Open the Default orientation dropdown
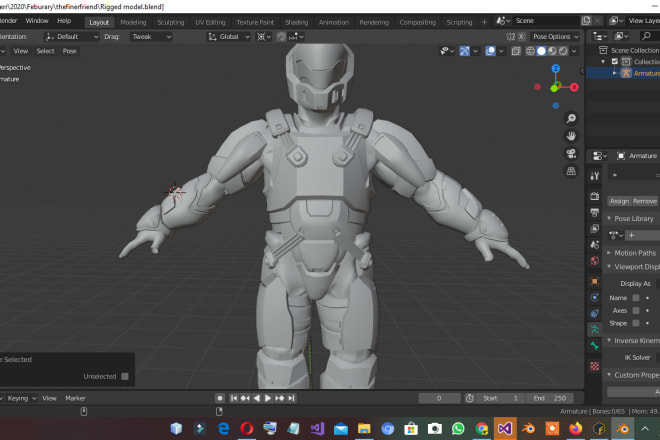 [x=72, y=37]
